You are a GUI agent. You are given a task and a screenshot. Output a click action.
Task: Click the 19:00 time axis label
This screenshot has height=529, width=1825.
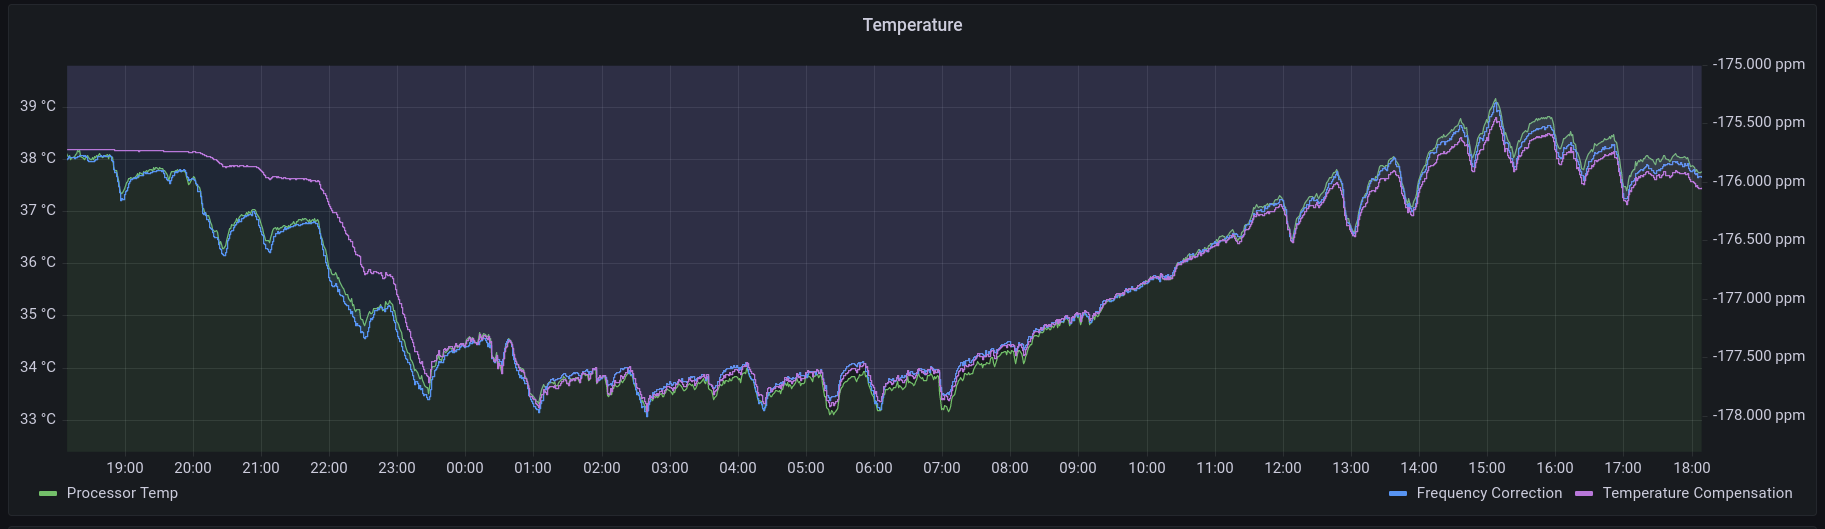coord(125,468)
